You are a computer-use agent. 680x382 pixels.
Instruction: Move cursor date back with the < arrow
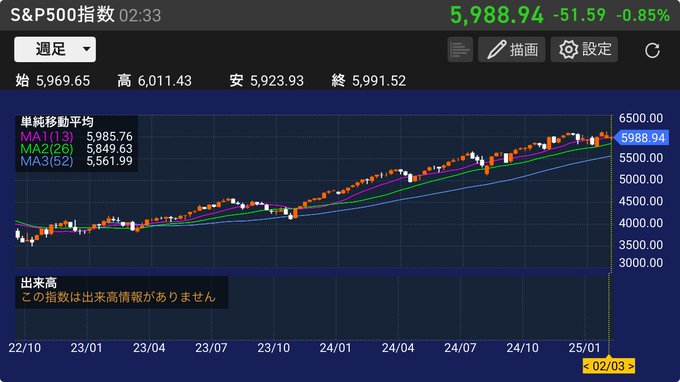(x=586, y=366)
